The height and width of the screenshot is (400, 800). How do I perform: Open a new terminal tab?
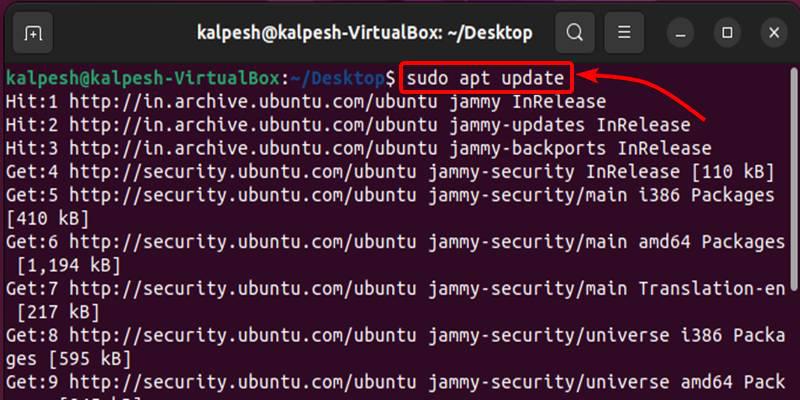point(33,33)
